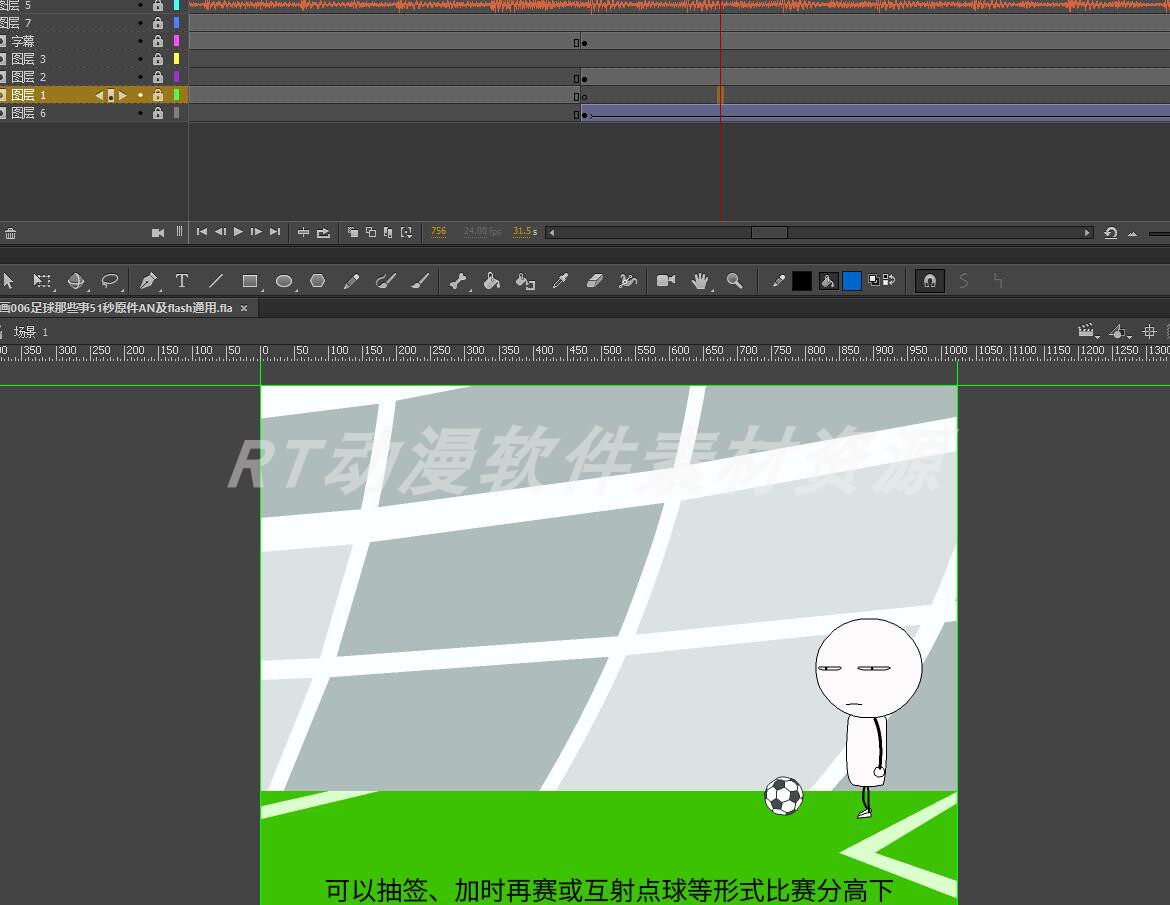Click the add camera icon in timeline
1170x905 pixels.
pos(157,233)
